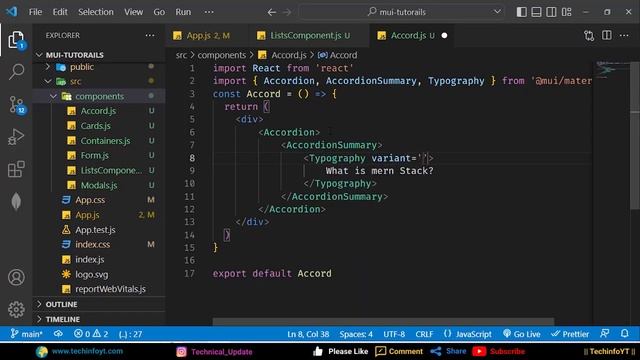Open reportWebVitals.js in the explorer tree

(x=110, y=289)
